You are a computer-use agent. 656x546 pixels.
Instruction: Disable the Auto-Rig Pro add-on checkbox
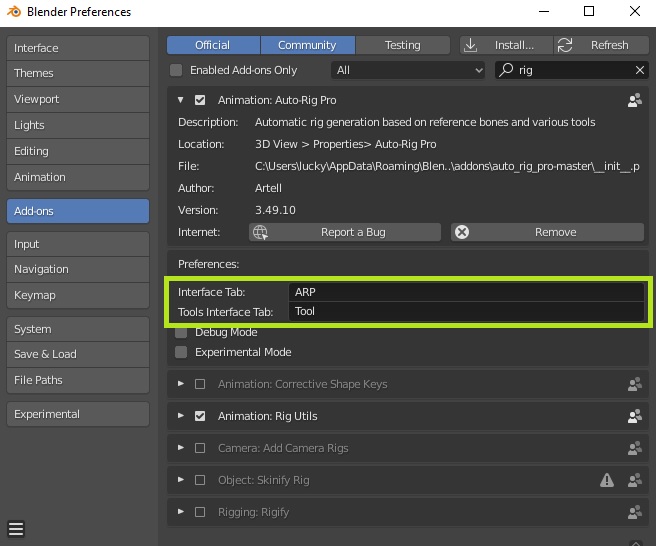coord(200,100)
